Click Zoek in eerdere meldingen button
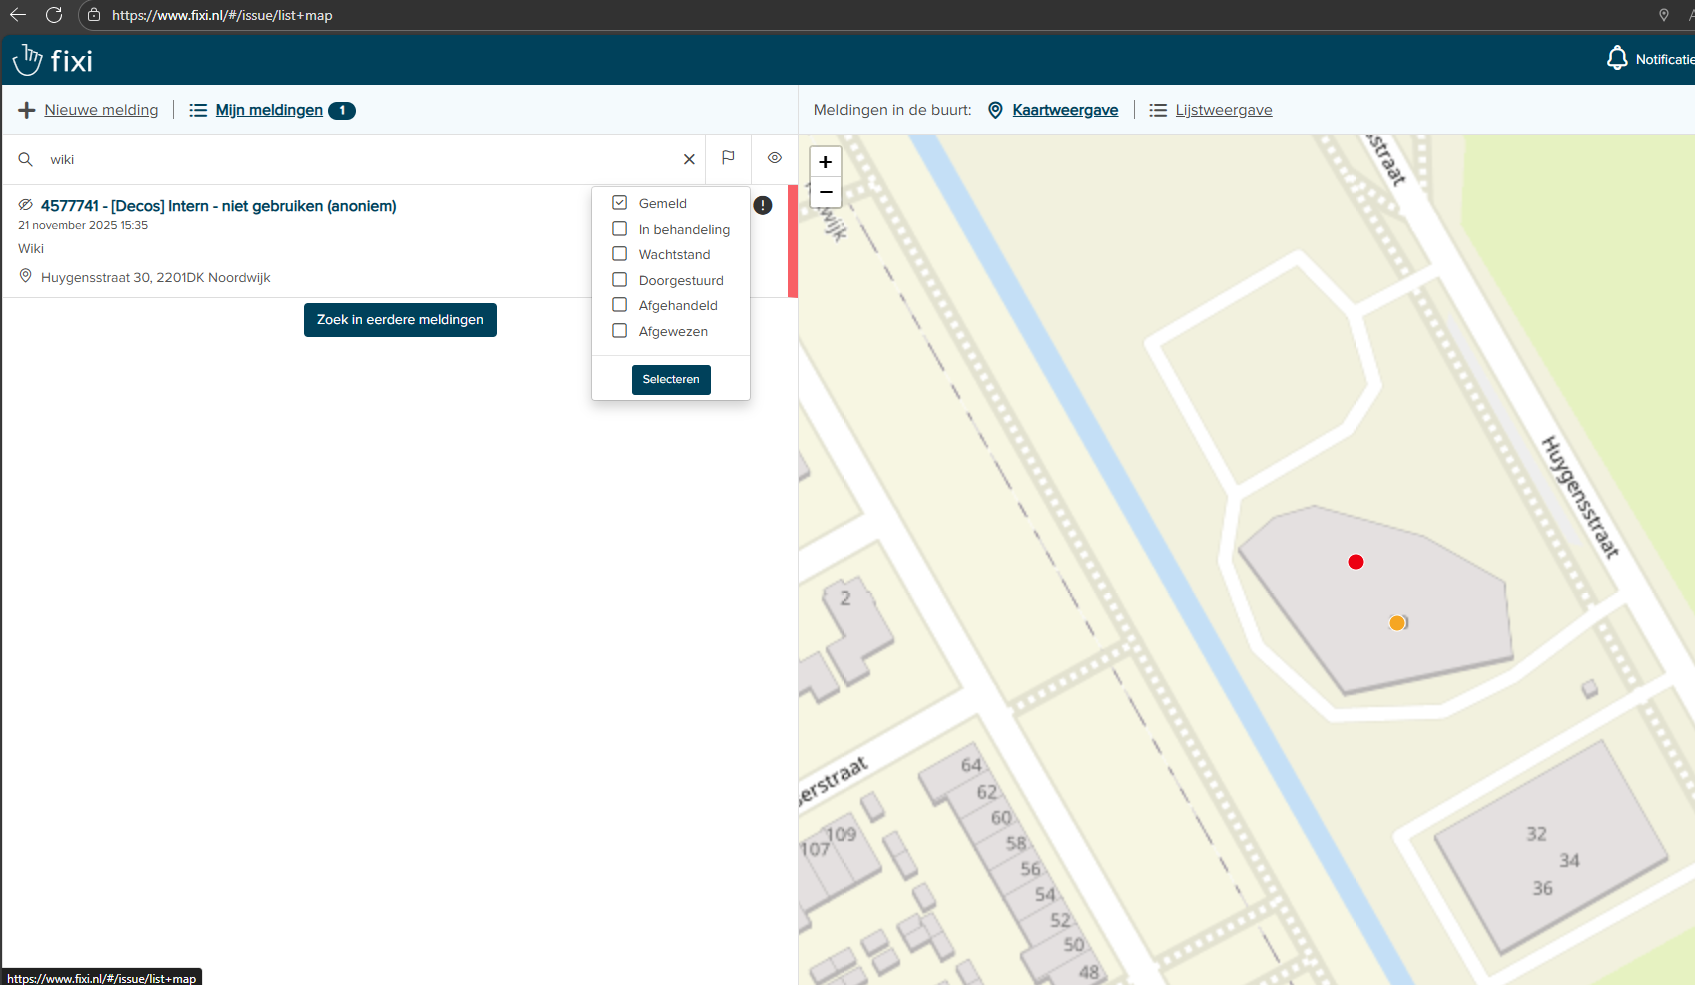1695x985 pixels. (x=400, y=320)
